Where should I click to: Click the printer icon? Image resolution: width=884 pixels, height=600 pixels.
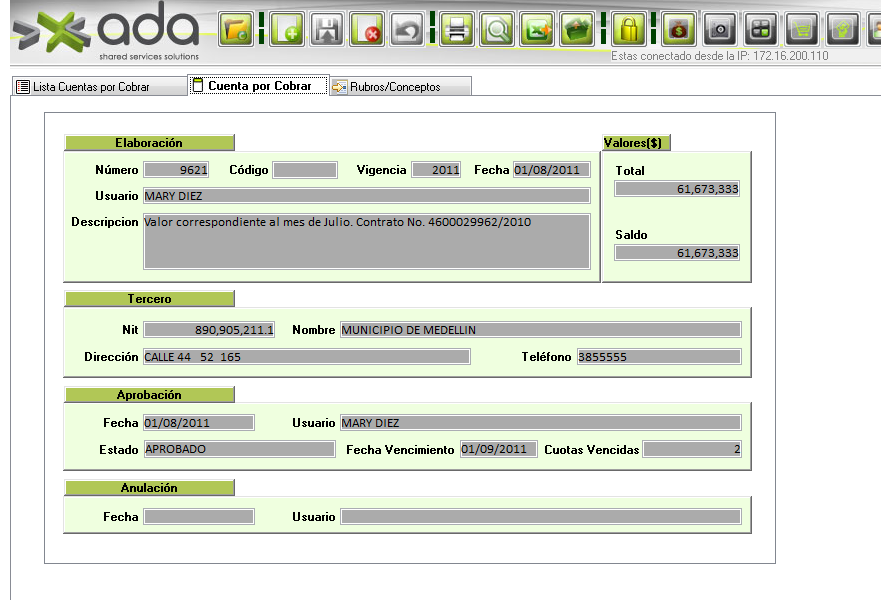[457, 29]
